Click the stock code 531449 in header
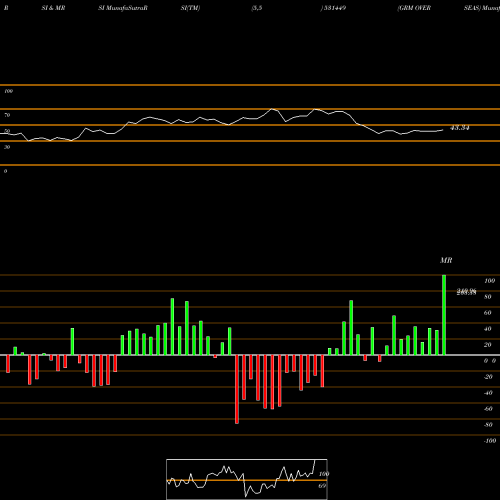This screenshot has height=500, width=500. pos(334,8)
